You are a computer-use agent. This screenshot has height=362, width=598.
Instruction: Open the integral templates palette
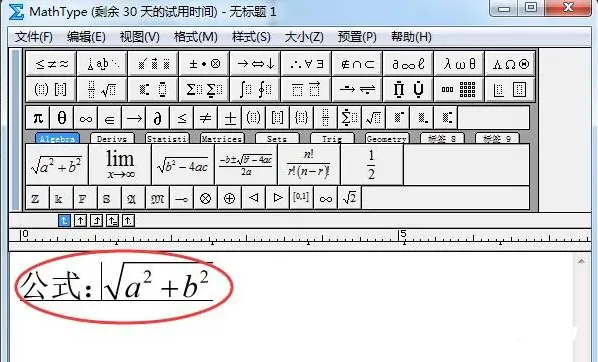[x=256, y=89]
